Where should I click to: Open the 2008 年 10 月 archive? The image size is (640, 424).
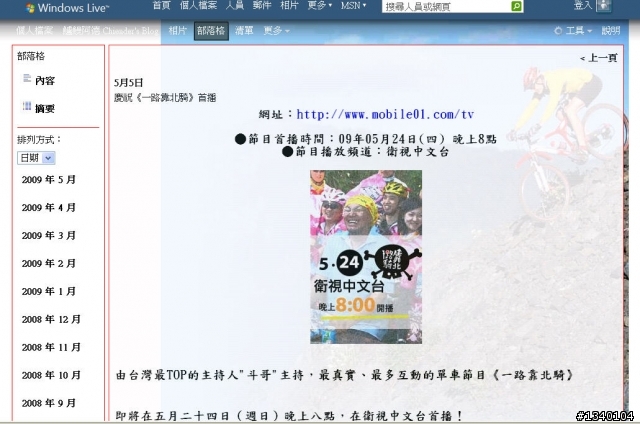51,375
